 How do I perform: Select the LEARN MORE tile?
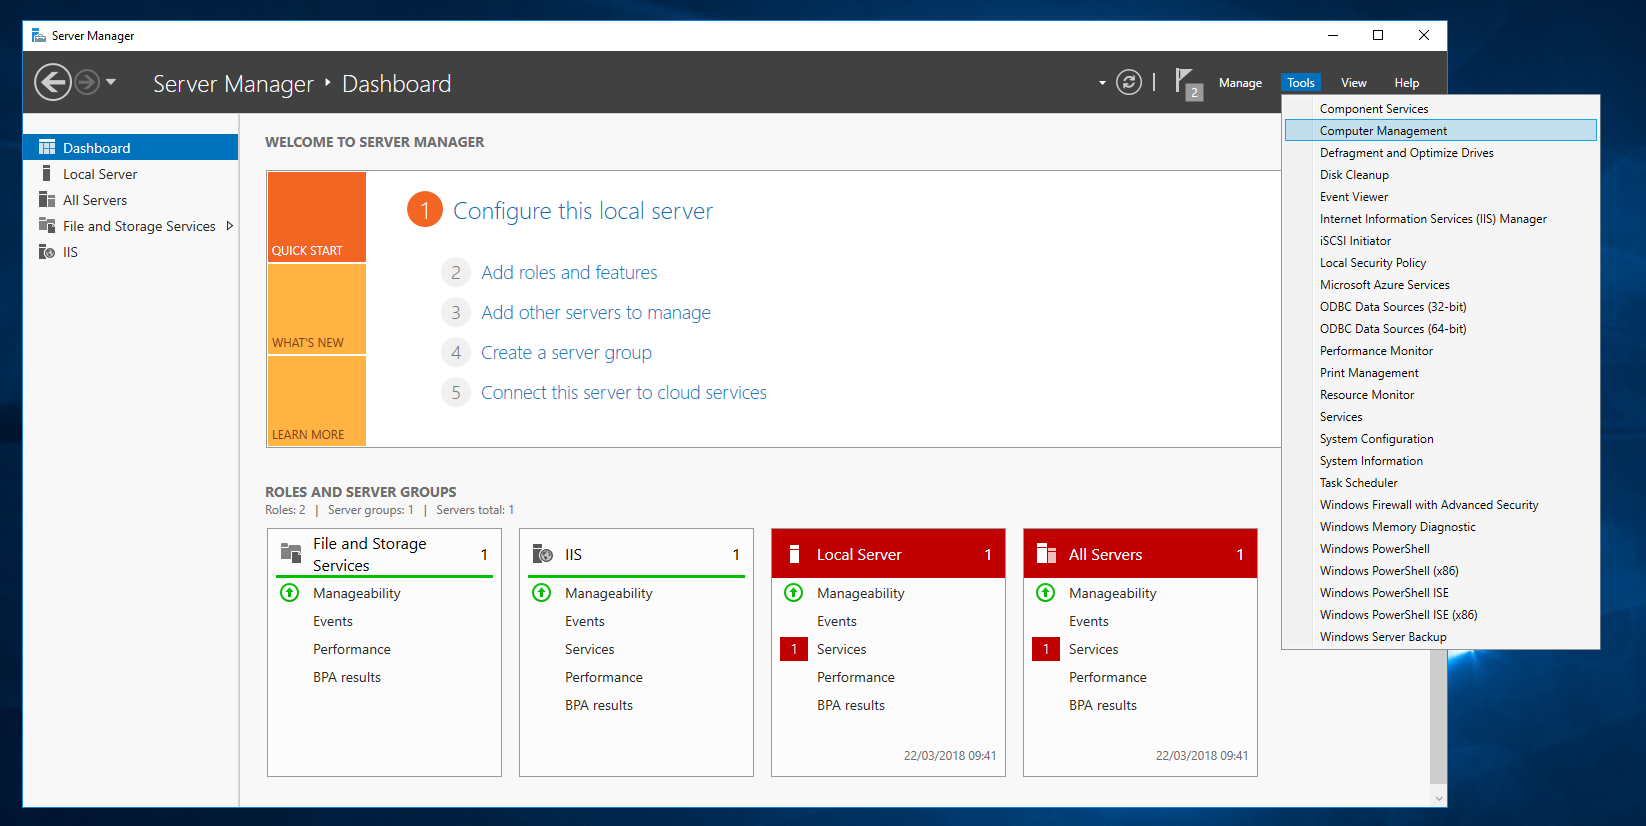316,401
